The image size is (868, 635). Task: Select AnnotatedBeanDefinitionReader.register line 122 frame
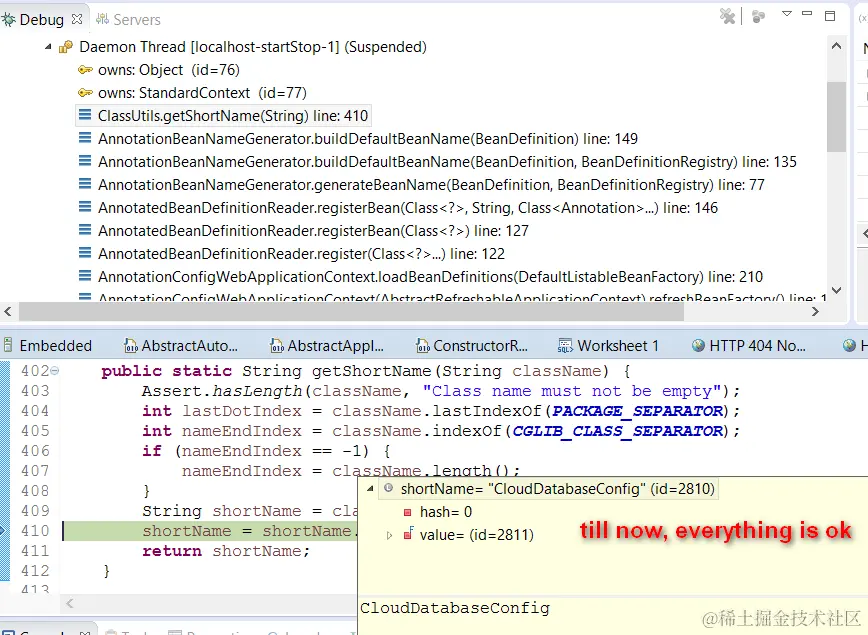point(302,254)
